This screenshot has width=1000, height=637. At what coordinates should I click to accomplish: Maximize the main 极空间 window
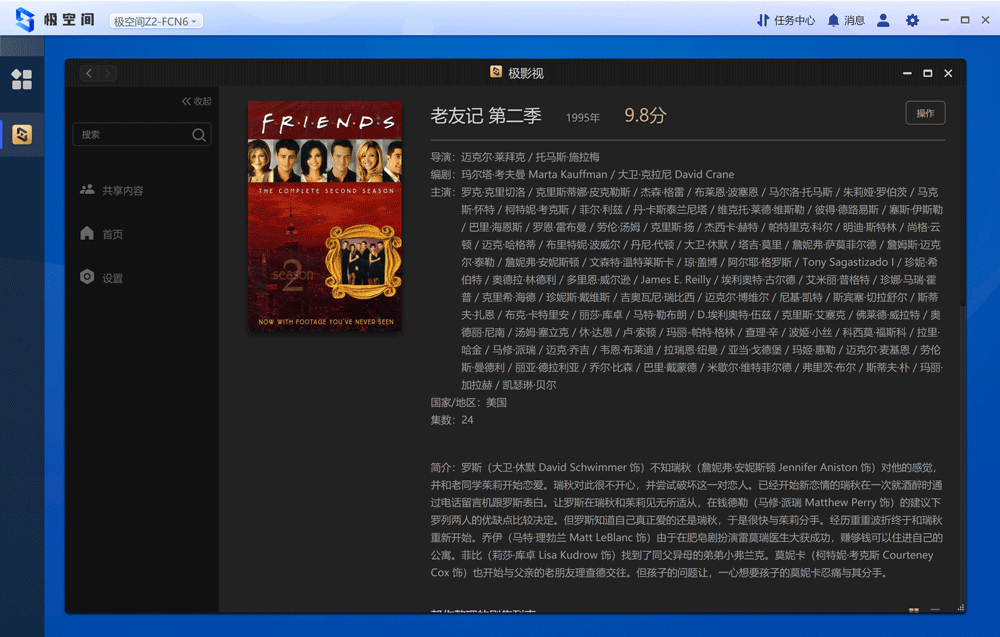(965, 20)
